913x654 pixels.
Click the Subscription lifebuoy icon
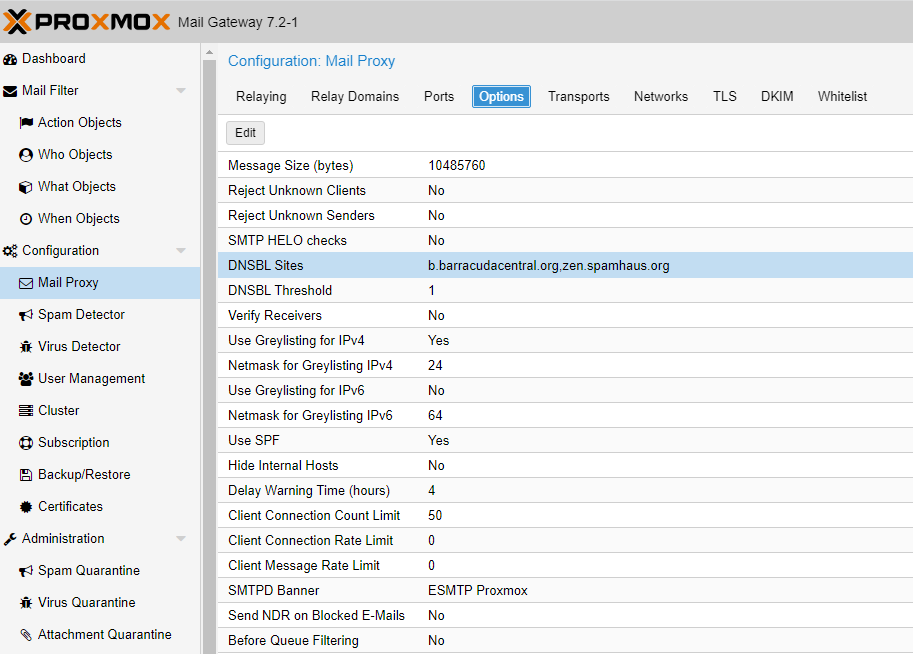[x=26, y=443]
